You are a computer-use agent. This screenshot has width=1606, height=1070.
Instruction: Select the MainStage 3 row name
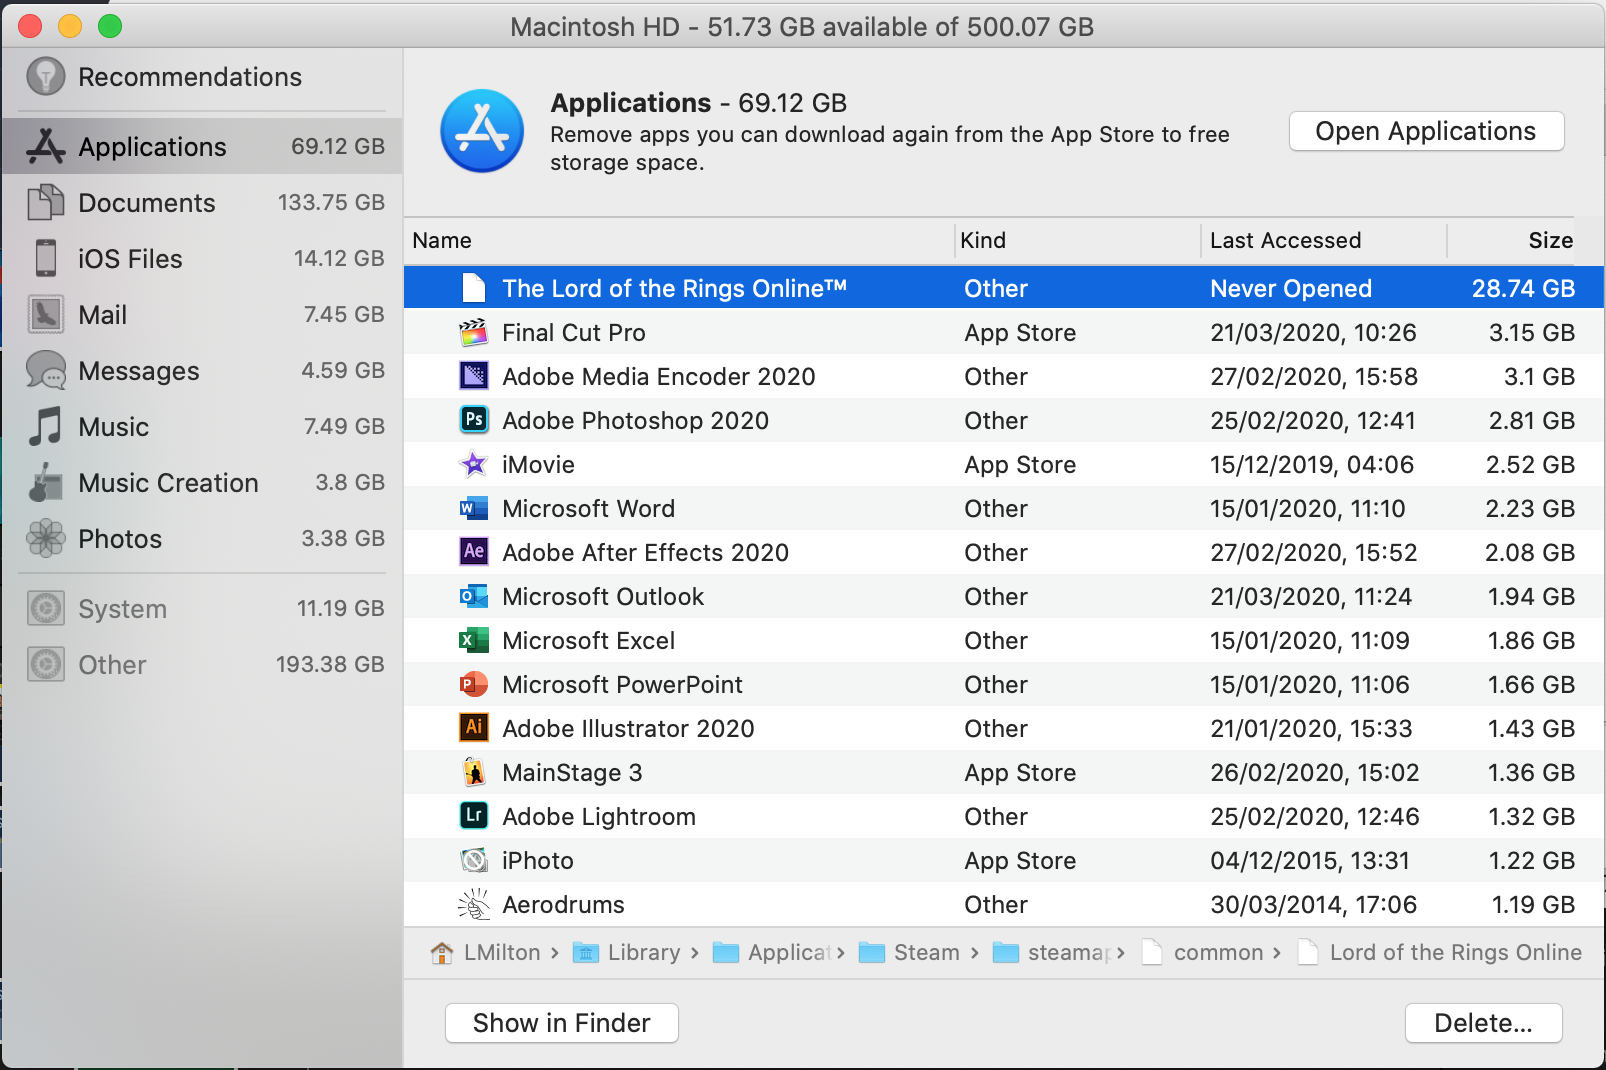tap(572, 772)
